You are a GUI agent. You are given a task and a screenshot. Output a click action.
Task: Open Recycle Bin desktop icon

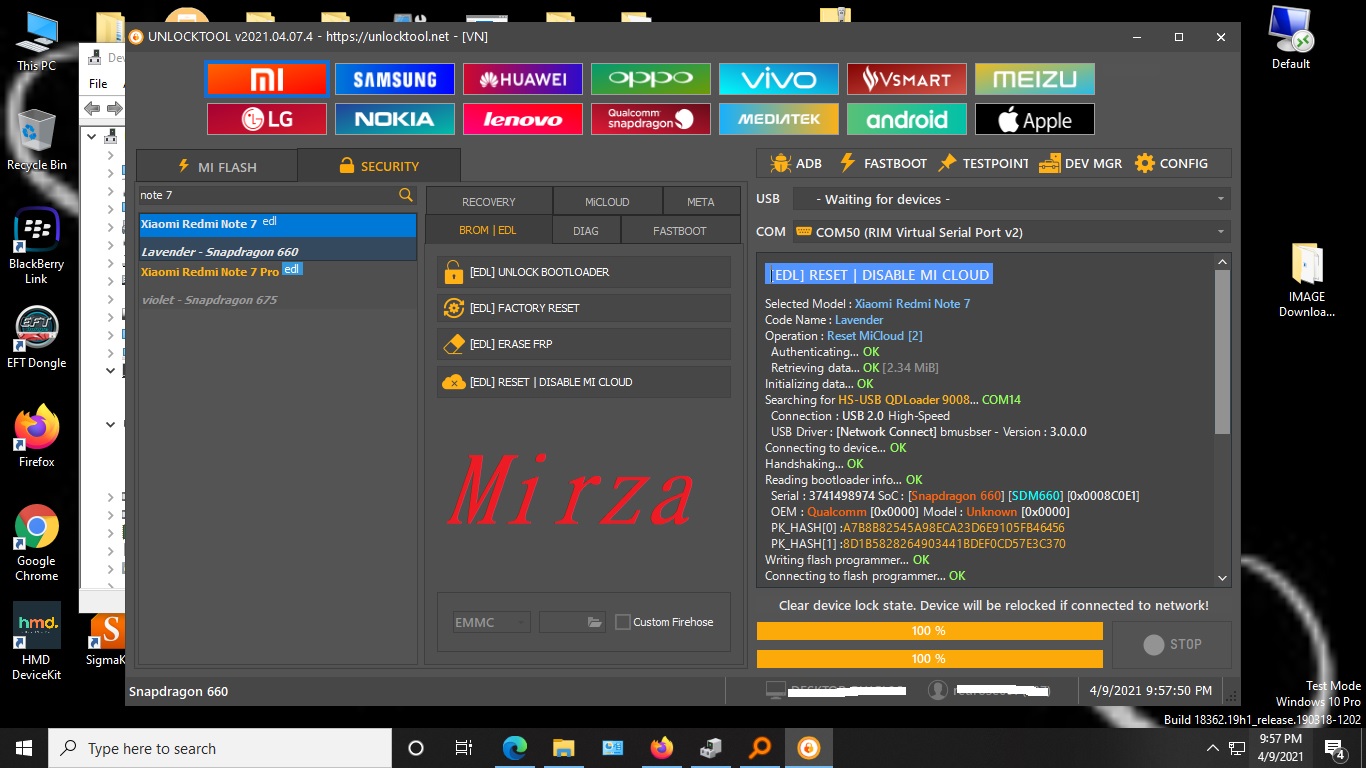[37, 141]
